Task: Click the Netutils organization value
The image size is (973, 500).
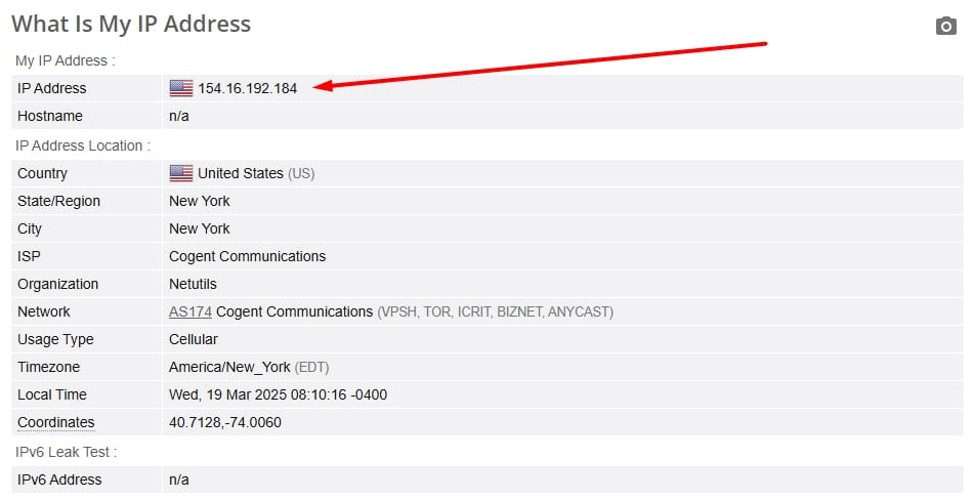Action: pos(193,284)
